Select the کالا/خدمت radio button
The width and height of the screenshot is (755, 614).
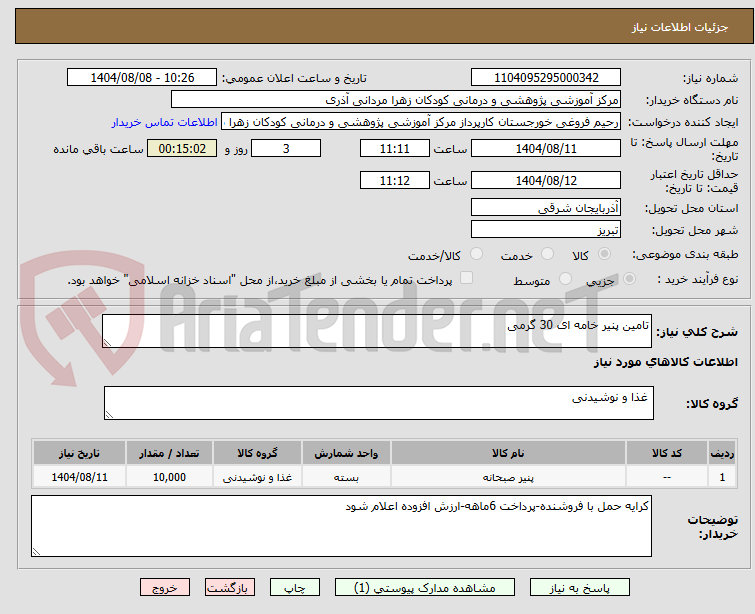pyautogui.click(x=476, y=254)
